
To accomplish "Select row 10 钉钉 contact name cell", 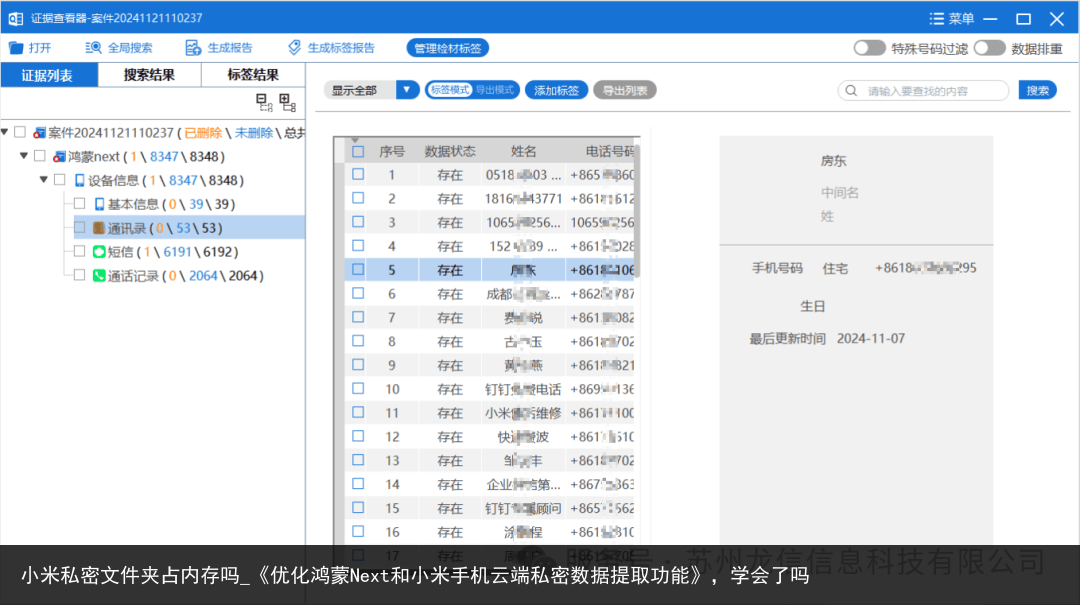I will pos(523,389).
